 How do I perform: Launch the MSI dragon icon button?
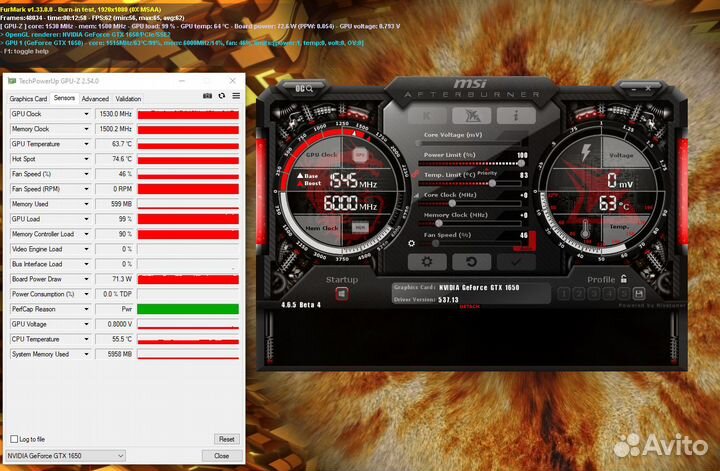(x=471, y=116)
